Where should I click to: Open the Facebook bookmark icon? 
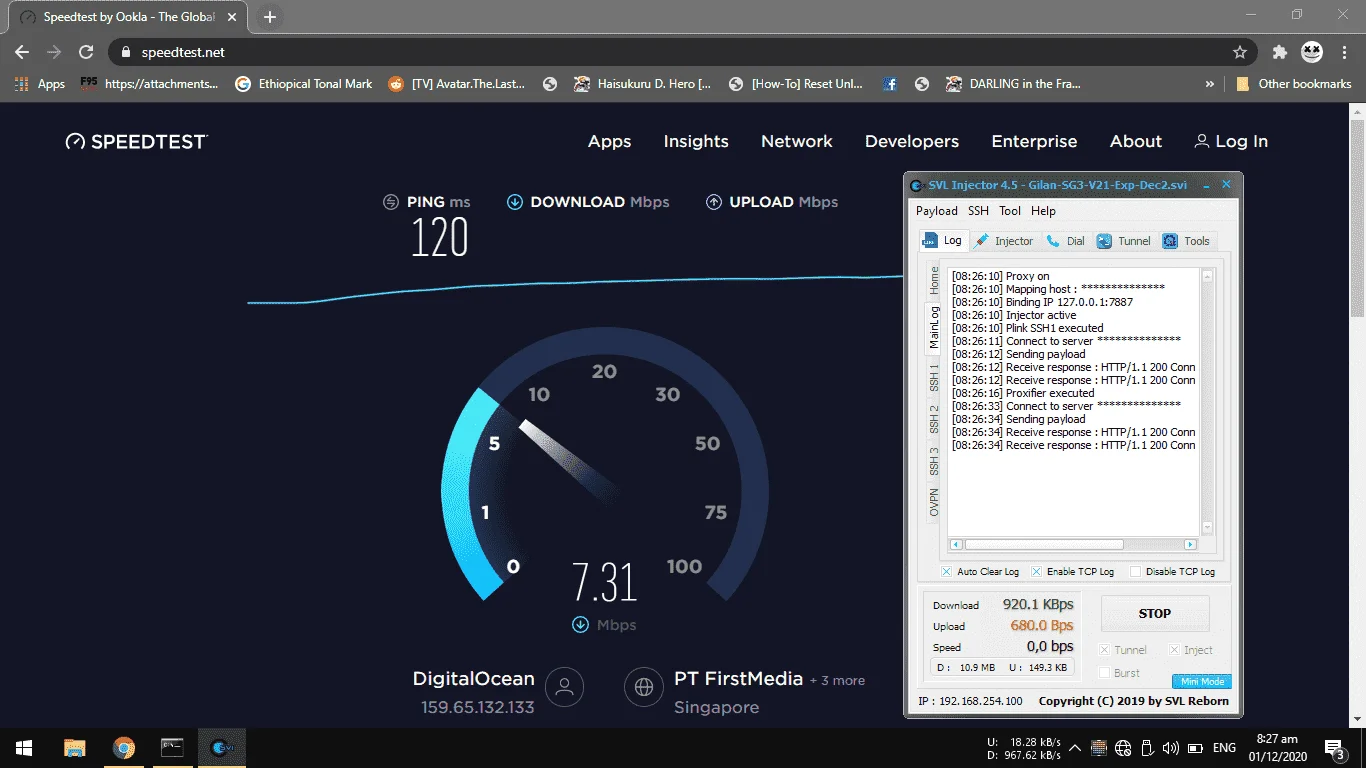pos(890,84)
